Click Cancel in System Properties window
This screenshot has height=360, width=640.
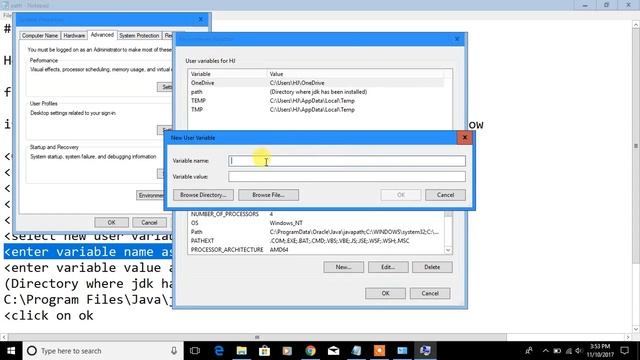pyautogui.click(x=149, y=222)
